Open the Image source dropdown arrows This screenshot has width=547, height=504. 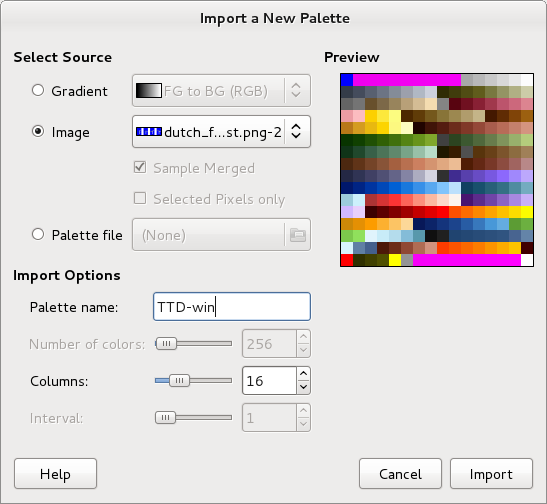[296, 131]
